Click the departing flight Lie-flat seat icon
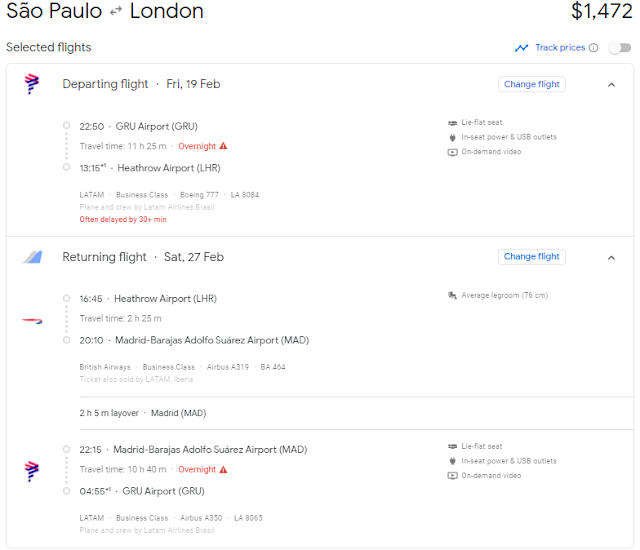This screenshot has width=640, height=550. pyautogui.click(x=452, y=122)
